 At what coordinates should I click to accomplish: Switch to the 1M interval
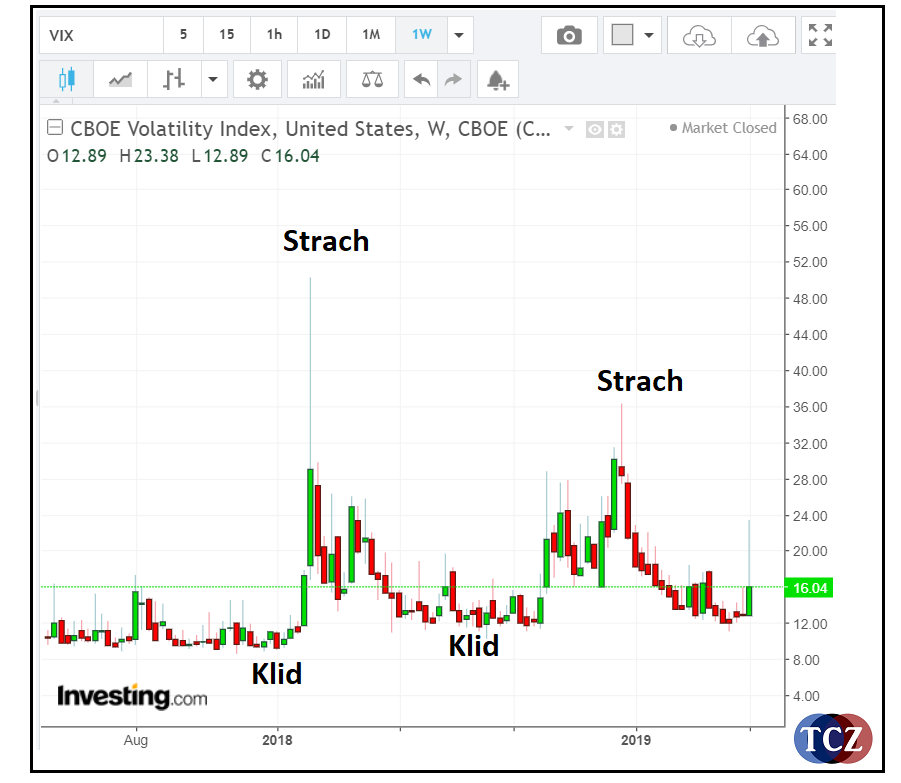tap(371, 35)
